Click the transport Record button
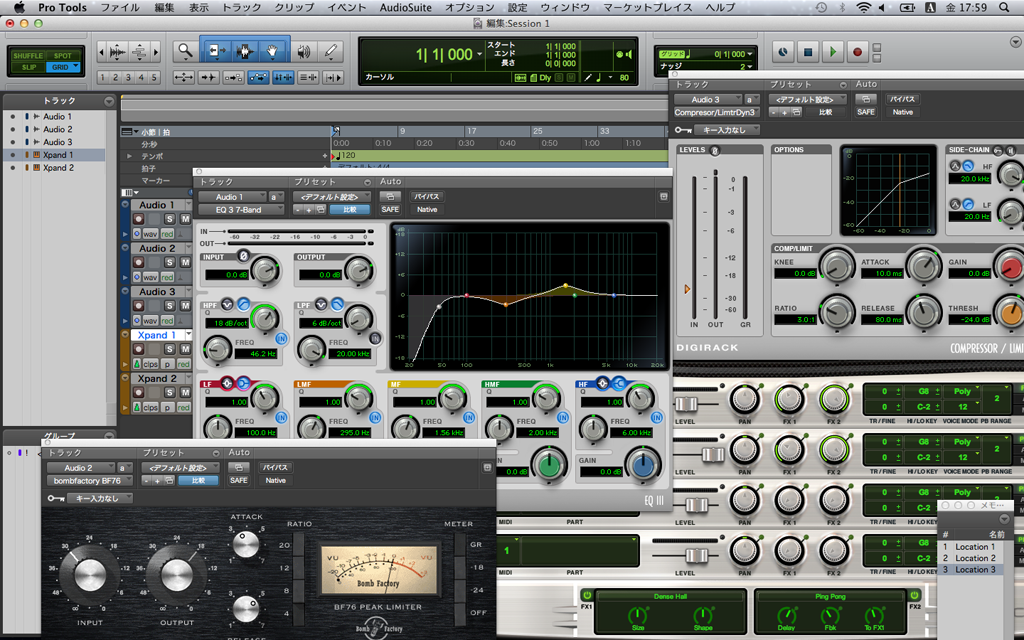The image size is (1024, 640). coord(857,52)
